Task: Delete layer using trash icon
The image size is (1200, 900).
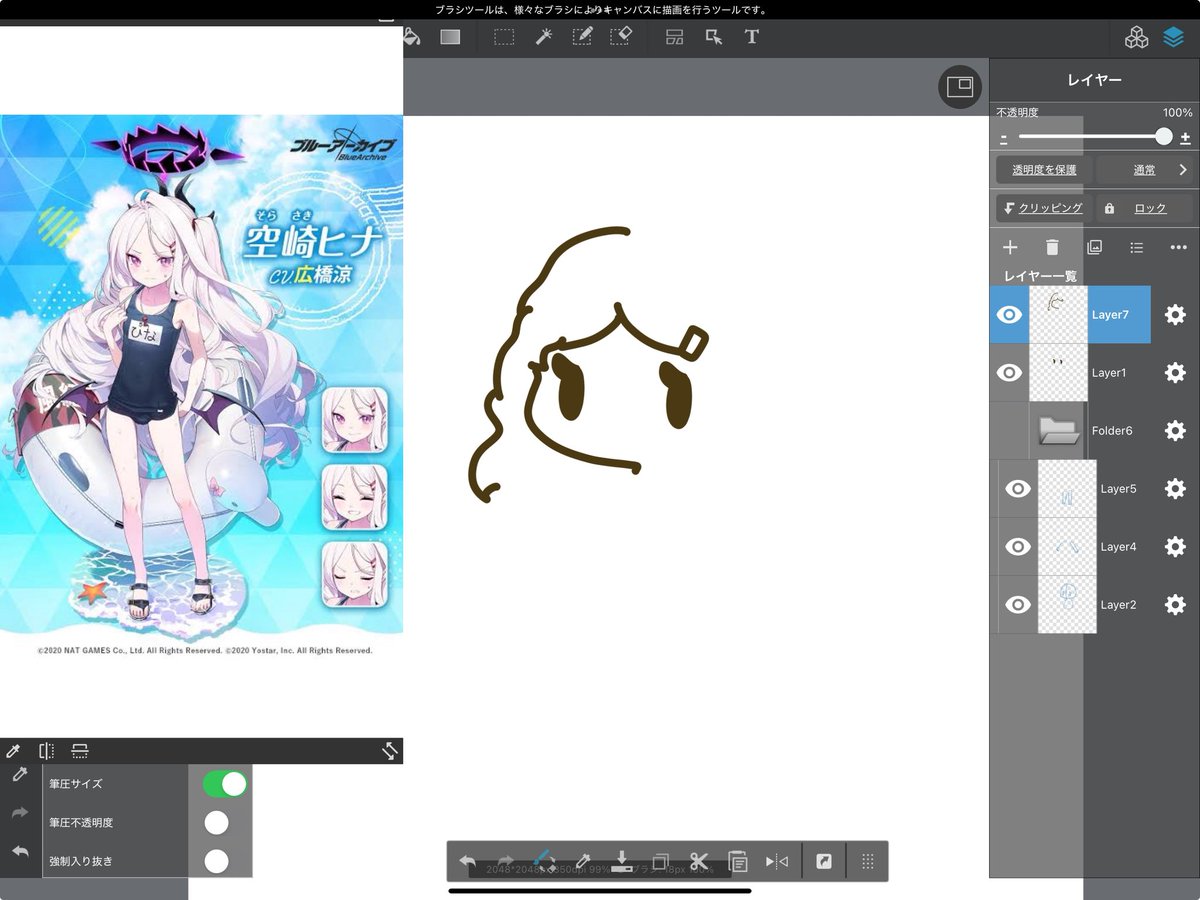Action: pos(1052,247)
